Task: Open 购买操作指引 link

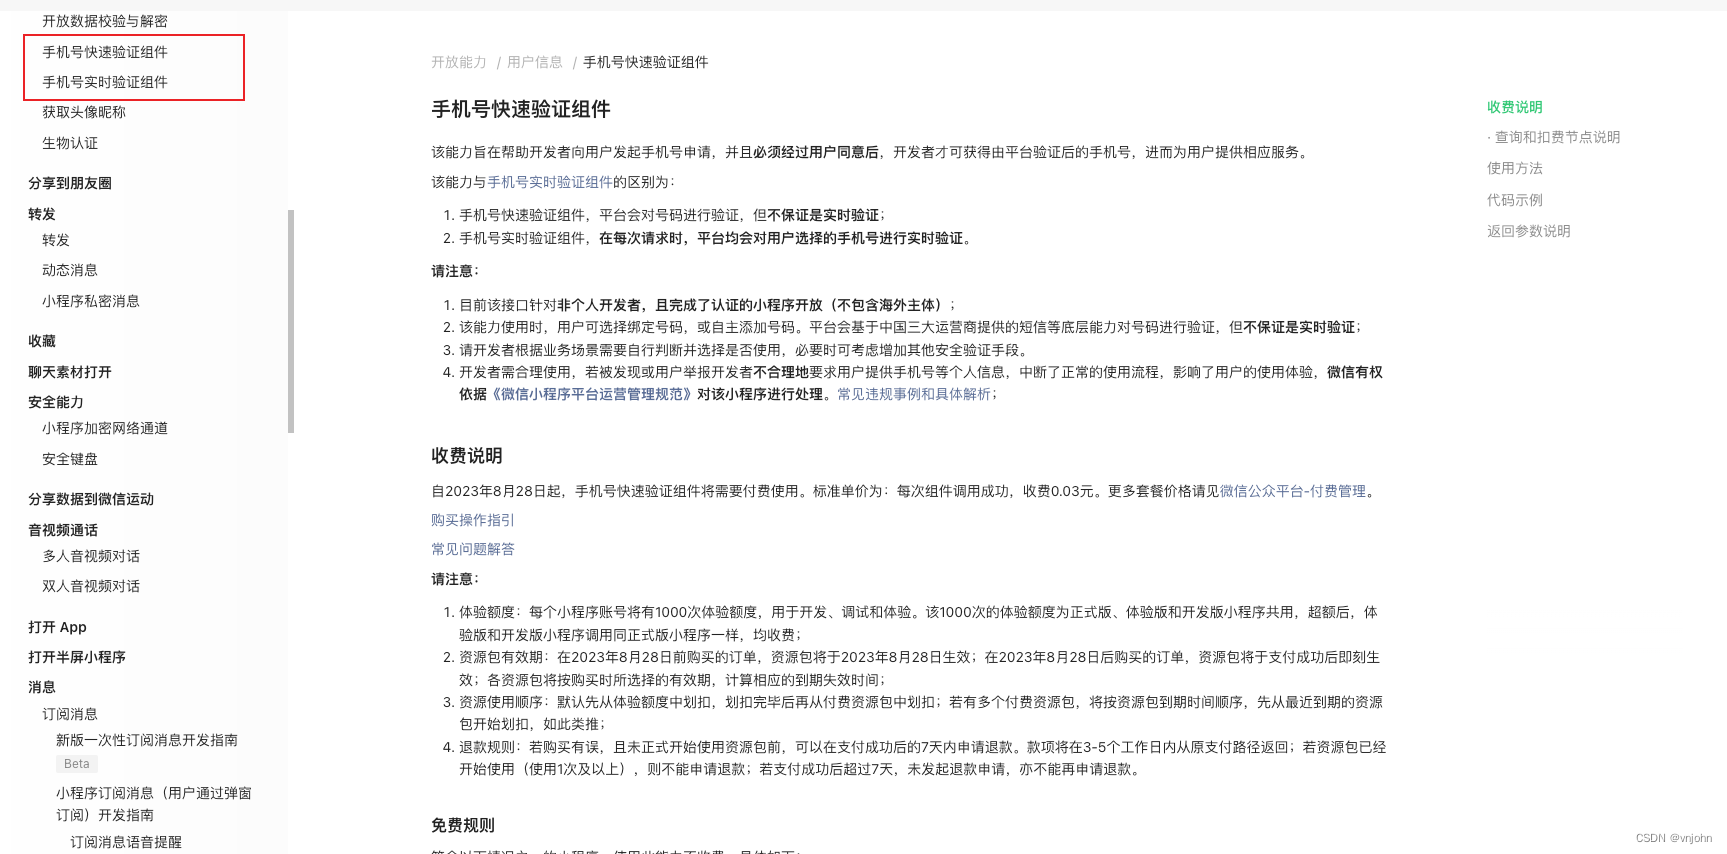Action: pyautogui.click(x=473, y=520)
